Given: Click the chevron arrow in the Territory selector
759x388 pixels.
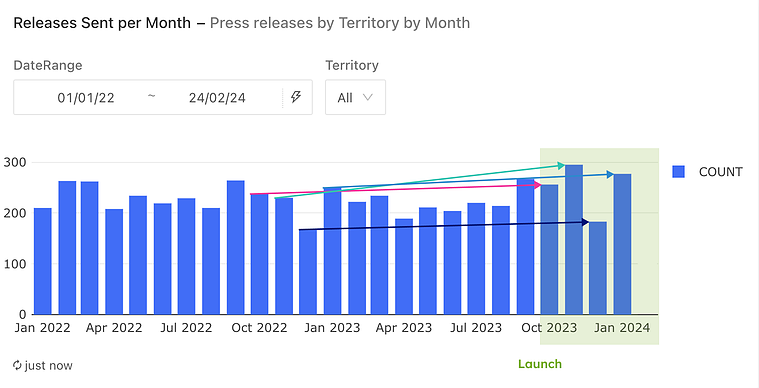Looking at the screenshot, I should [368, 97].
